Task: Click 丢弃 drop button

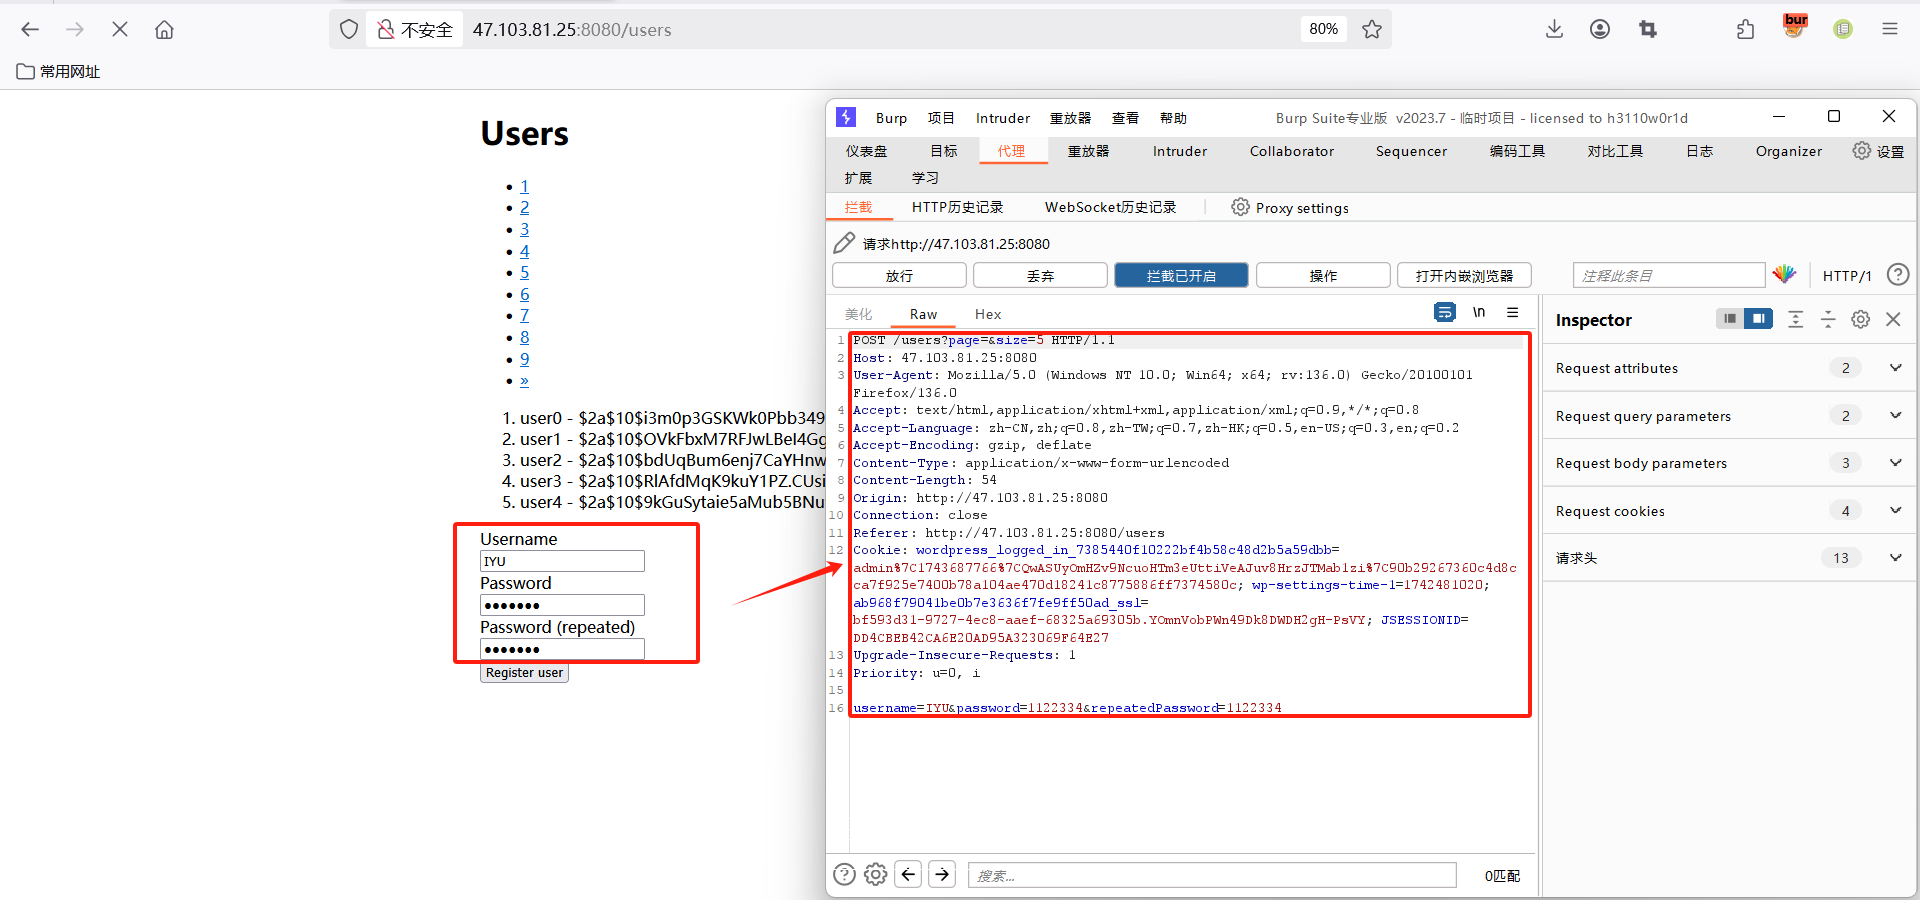Action: click(1040, 275)
